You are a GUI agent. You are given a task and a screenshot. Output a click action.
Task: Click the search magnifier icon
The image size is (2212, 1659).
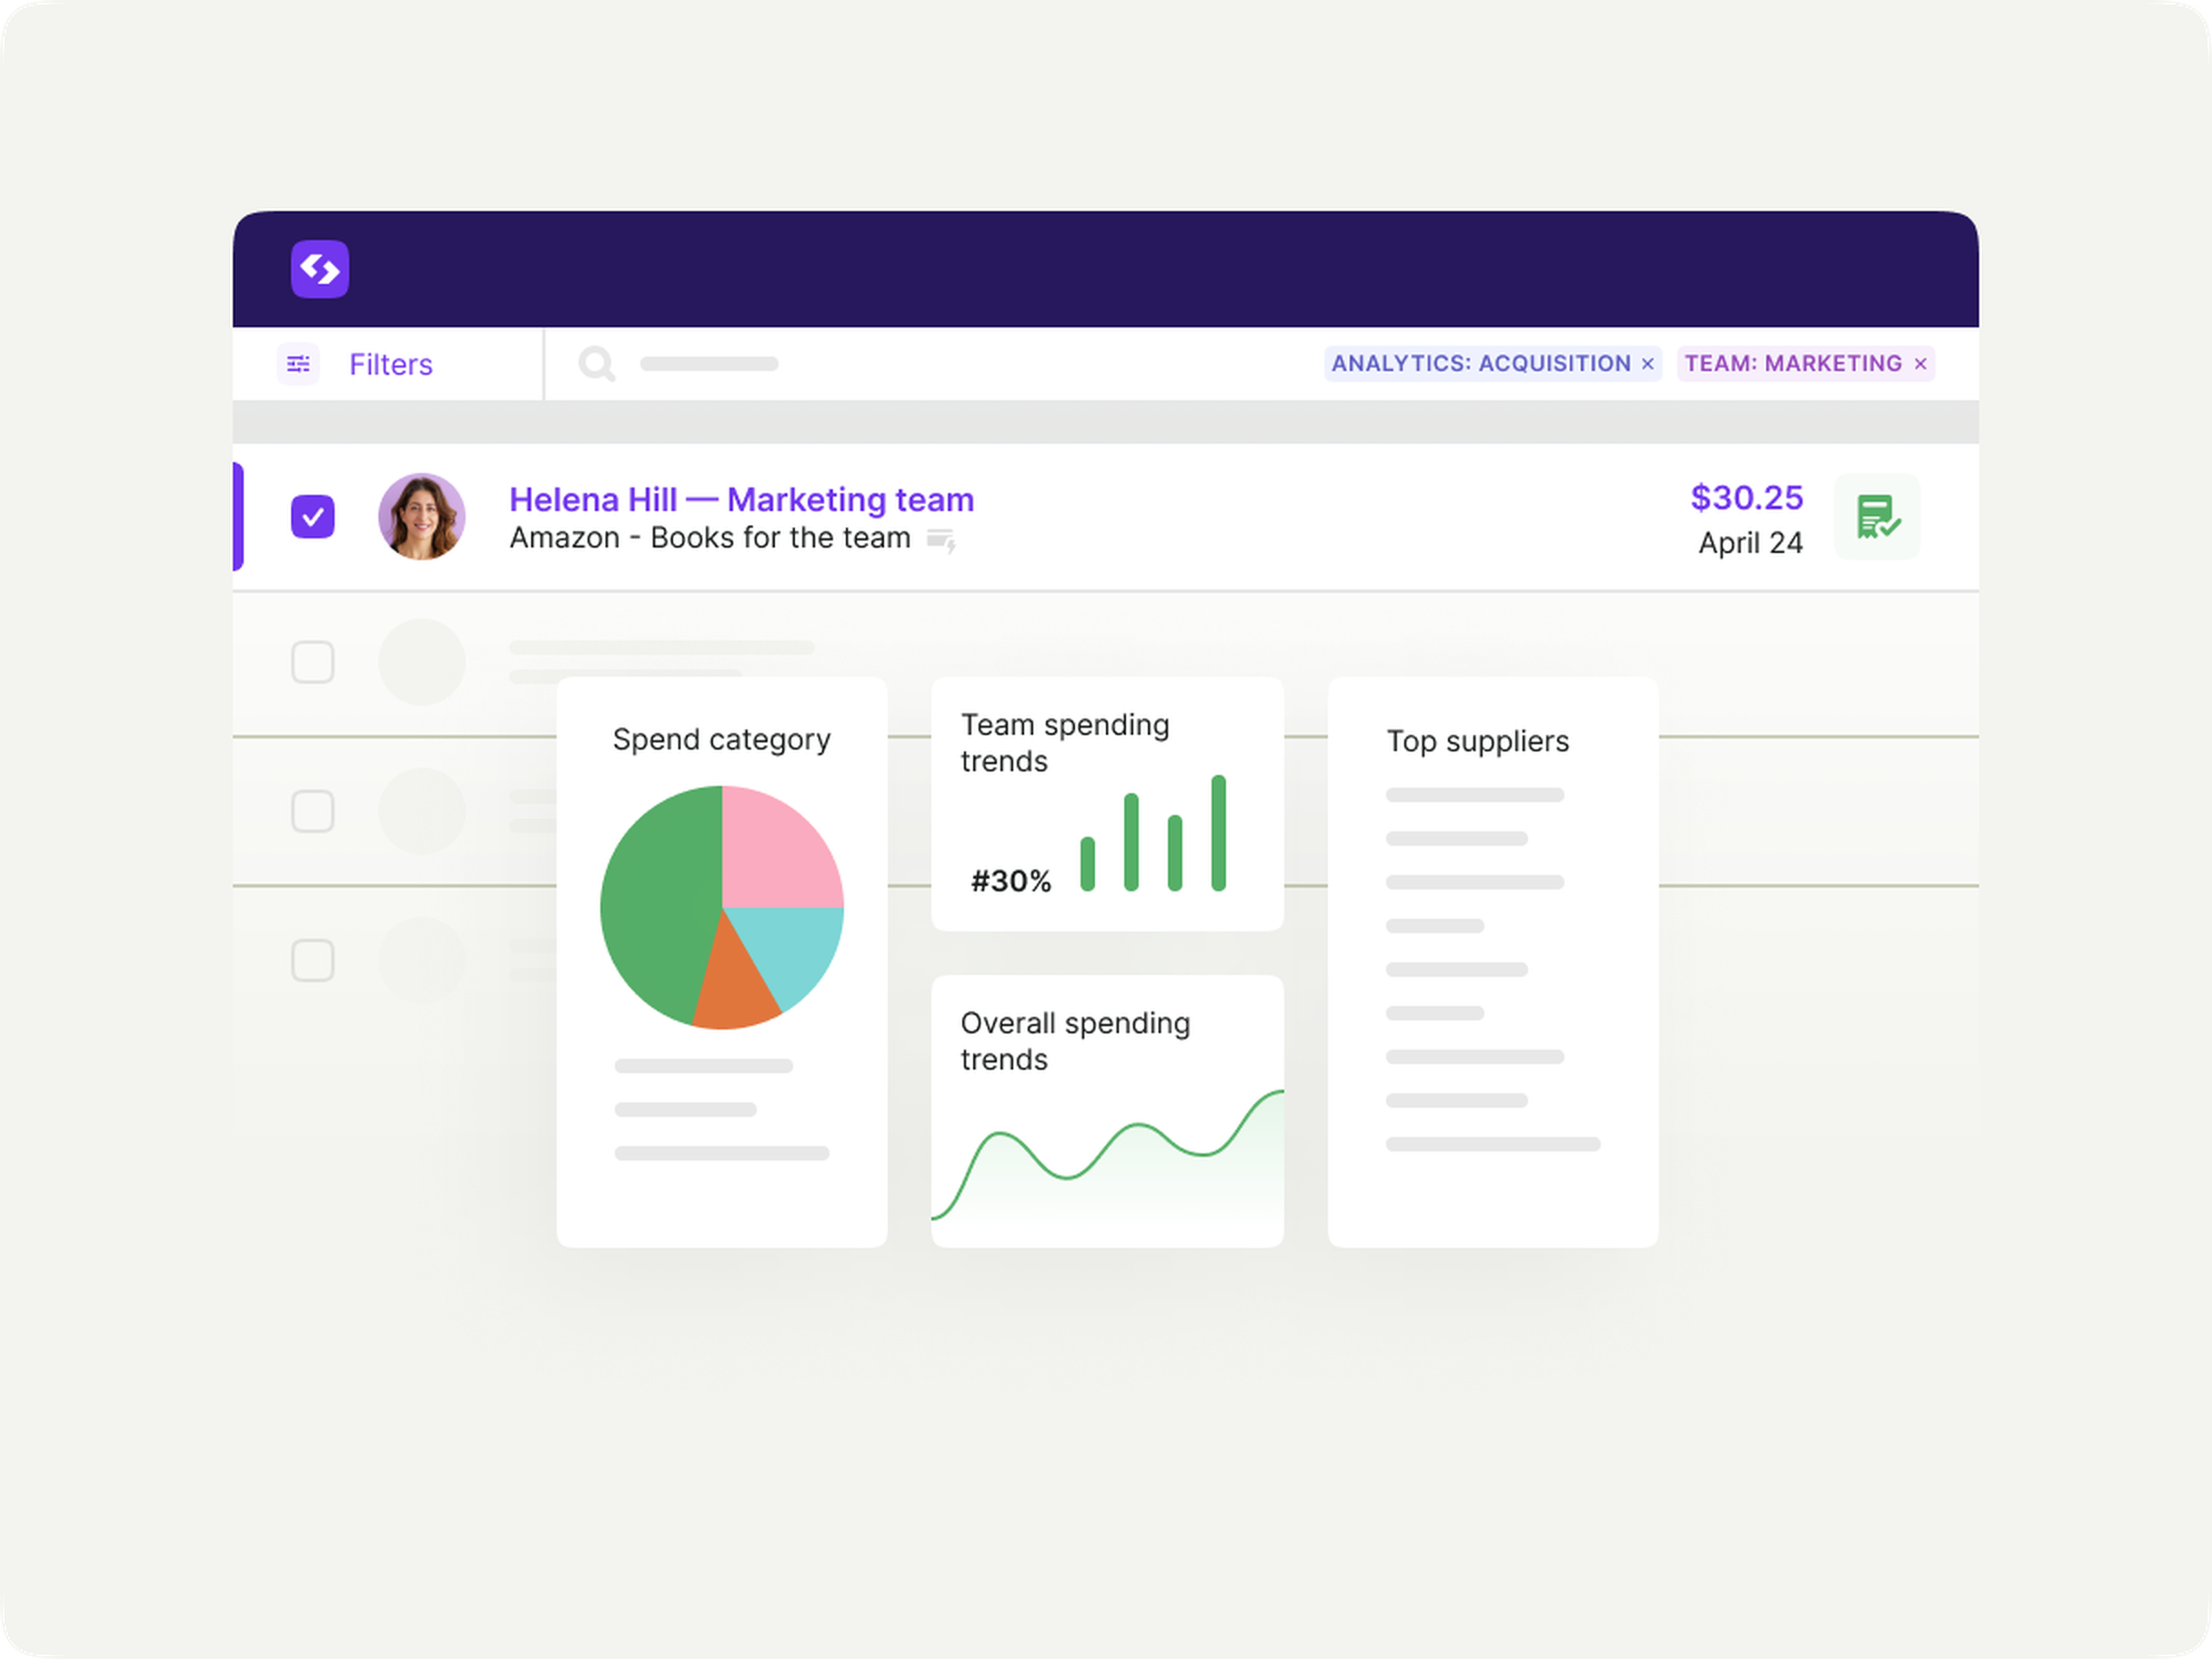(597, 364)
